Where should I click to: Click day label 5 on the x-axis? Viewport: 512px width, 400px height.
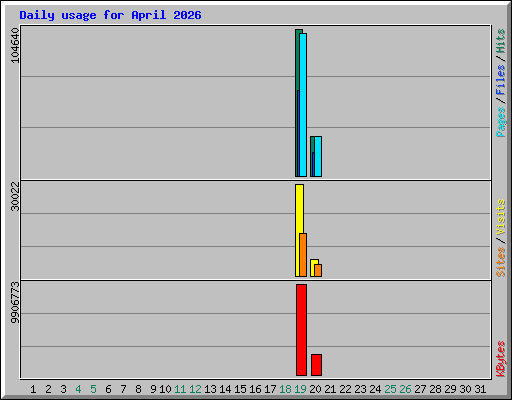coord(93,389)
